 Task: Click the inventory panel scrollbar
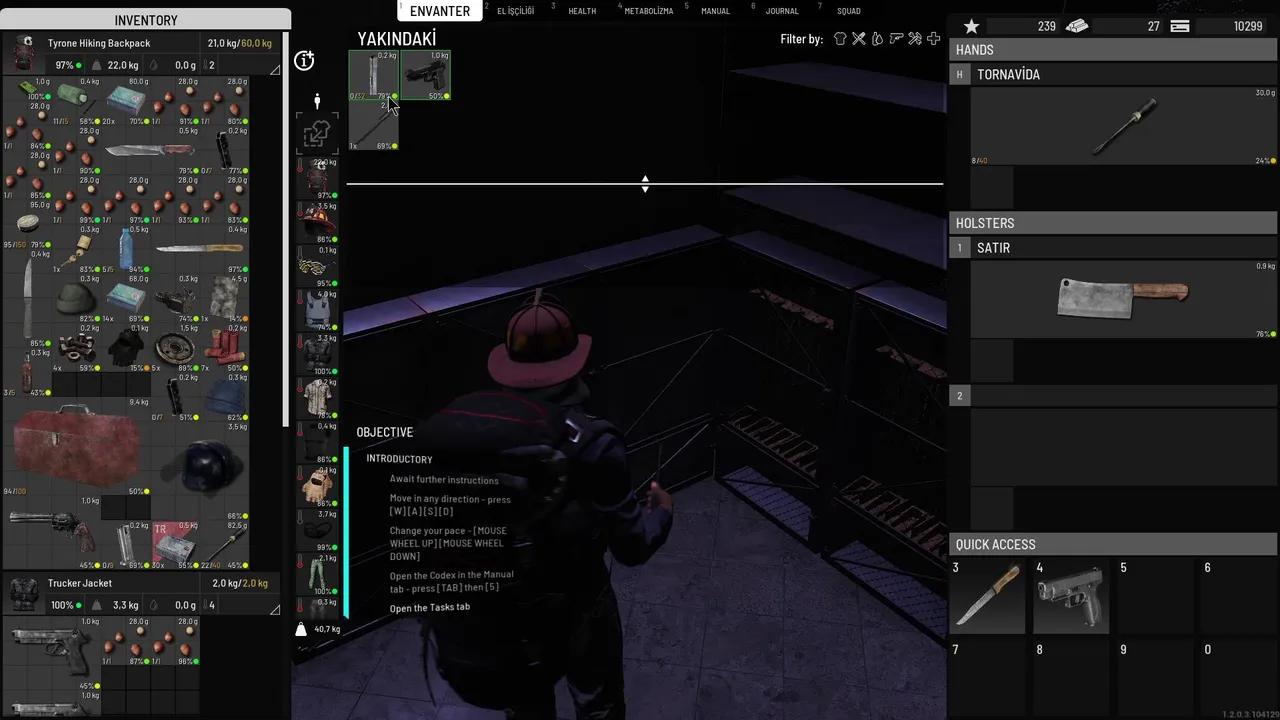pos(286,230)
